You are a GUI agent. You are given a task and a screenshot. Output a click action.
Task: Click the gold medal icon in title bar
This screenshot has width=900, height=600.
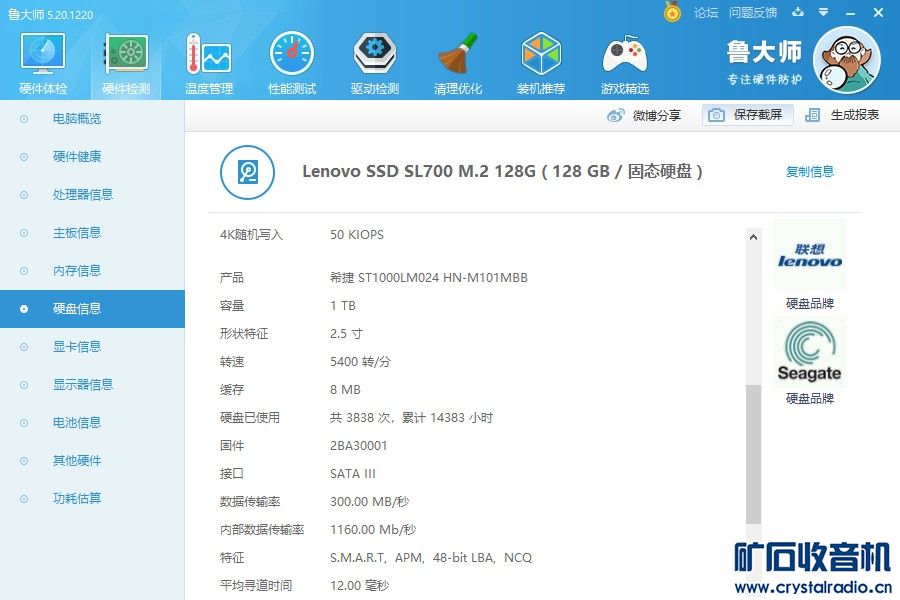pyautogui.click(x=672, y=11)
